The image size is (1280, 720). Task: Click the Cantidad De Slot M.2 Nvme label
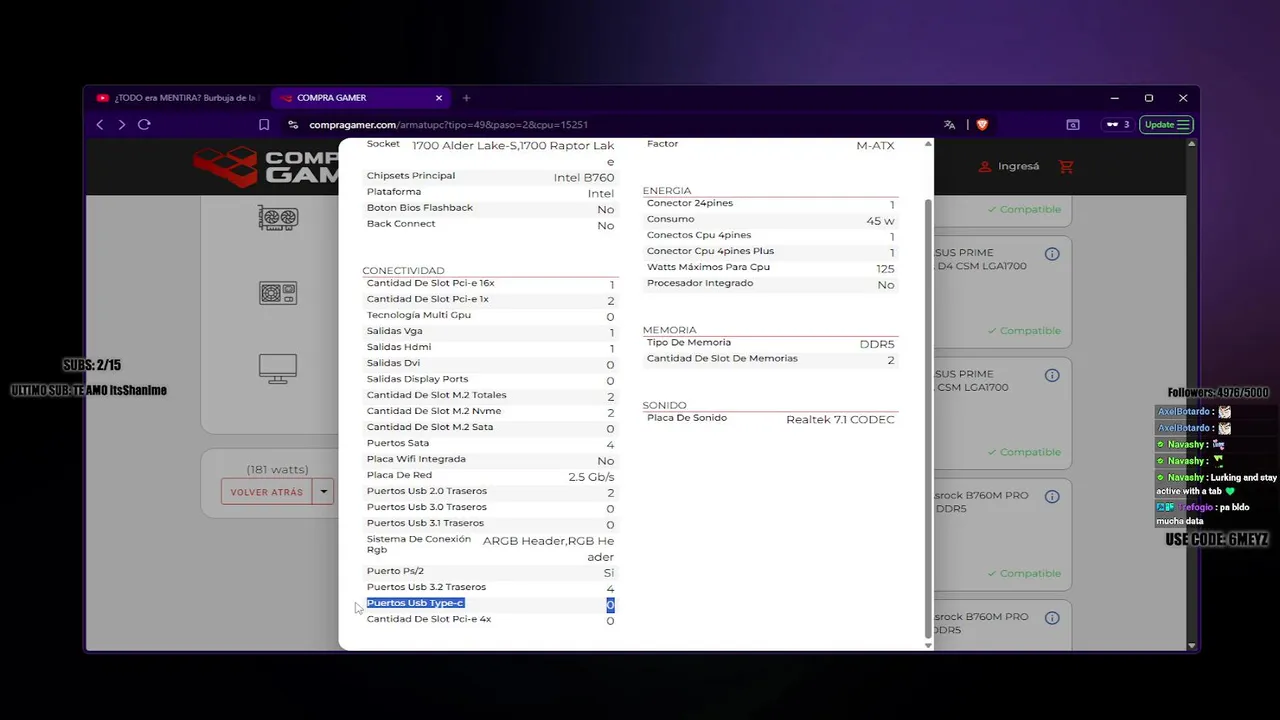pos(434,411)
